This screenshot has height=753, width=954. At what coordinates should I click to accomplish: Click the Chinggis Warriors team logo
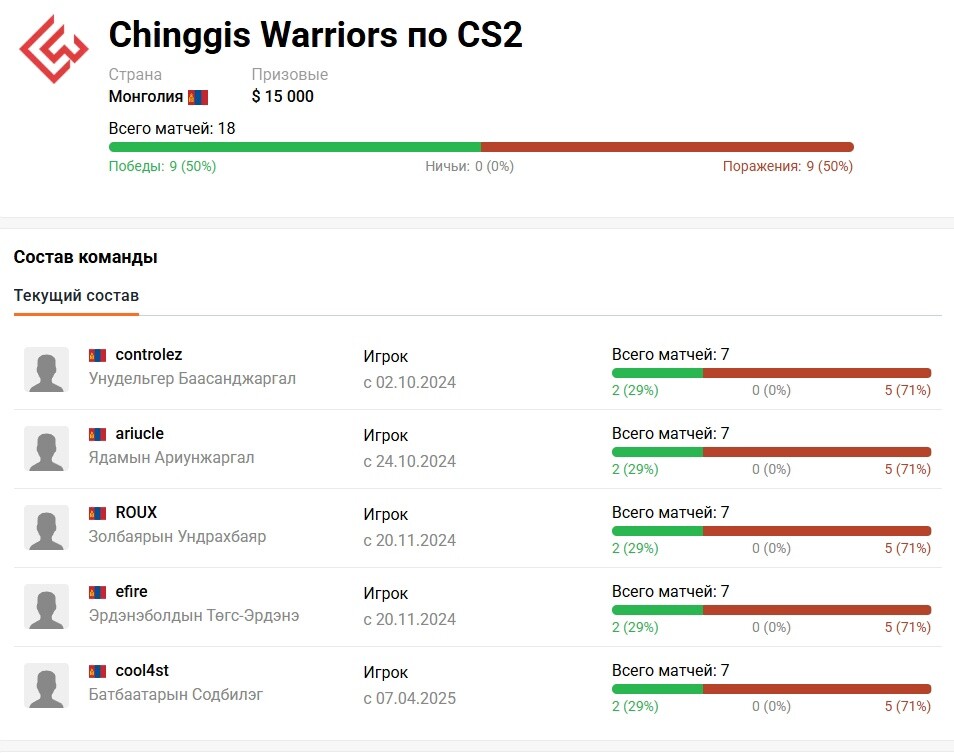pyautogui.click(x=55, y=50)
